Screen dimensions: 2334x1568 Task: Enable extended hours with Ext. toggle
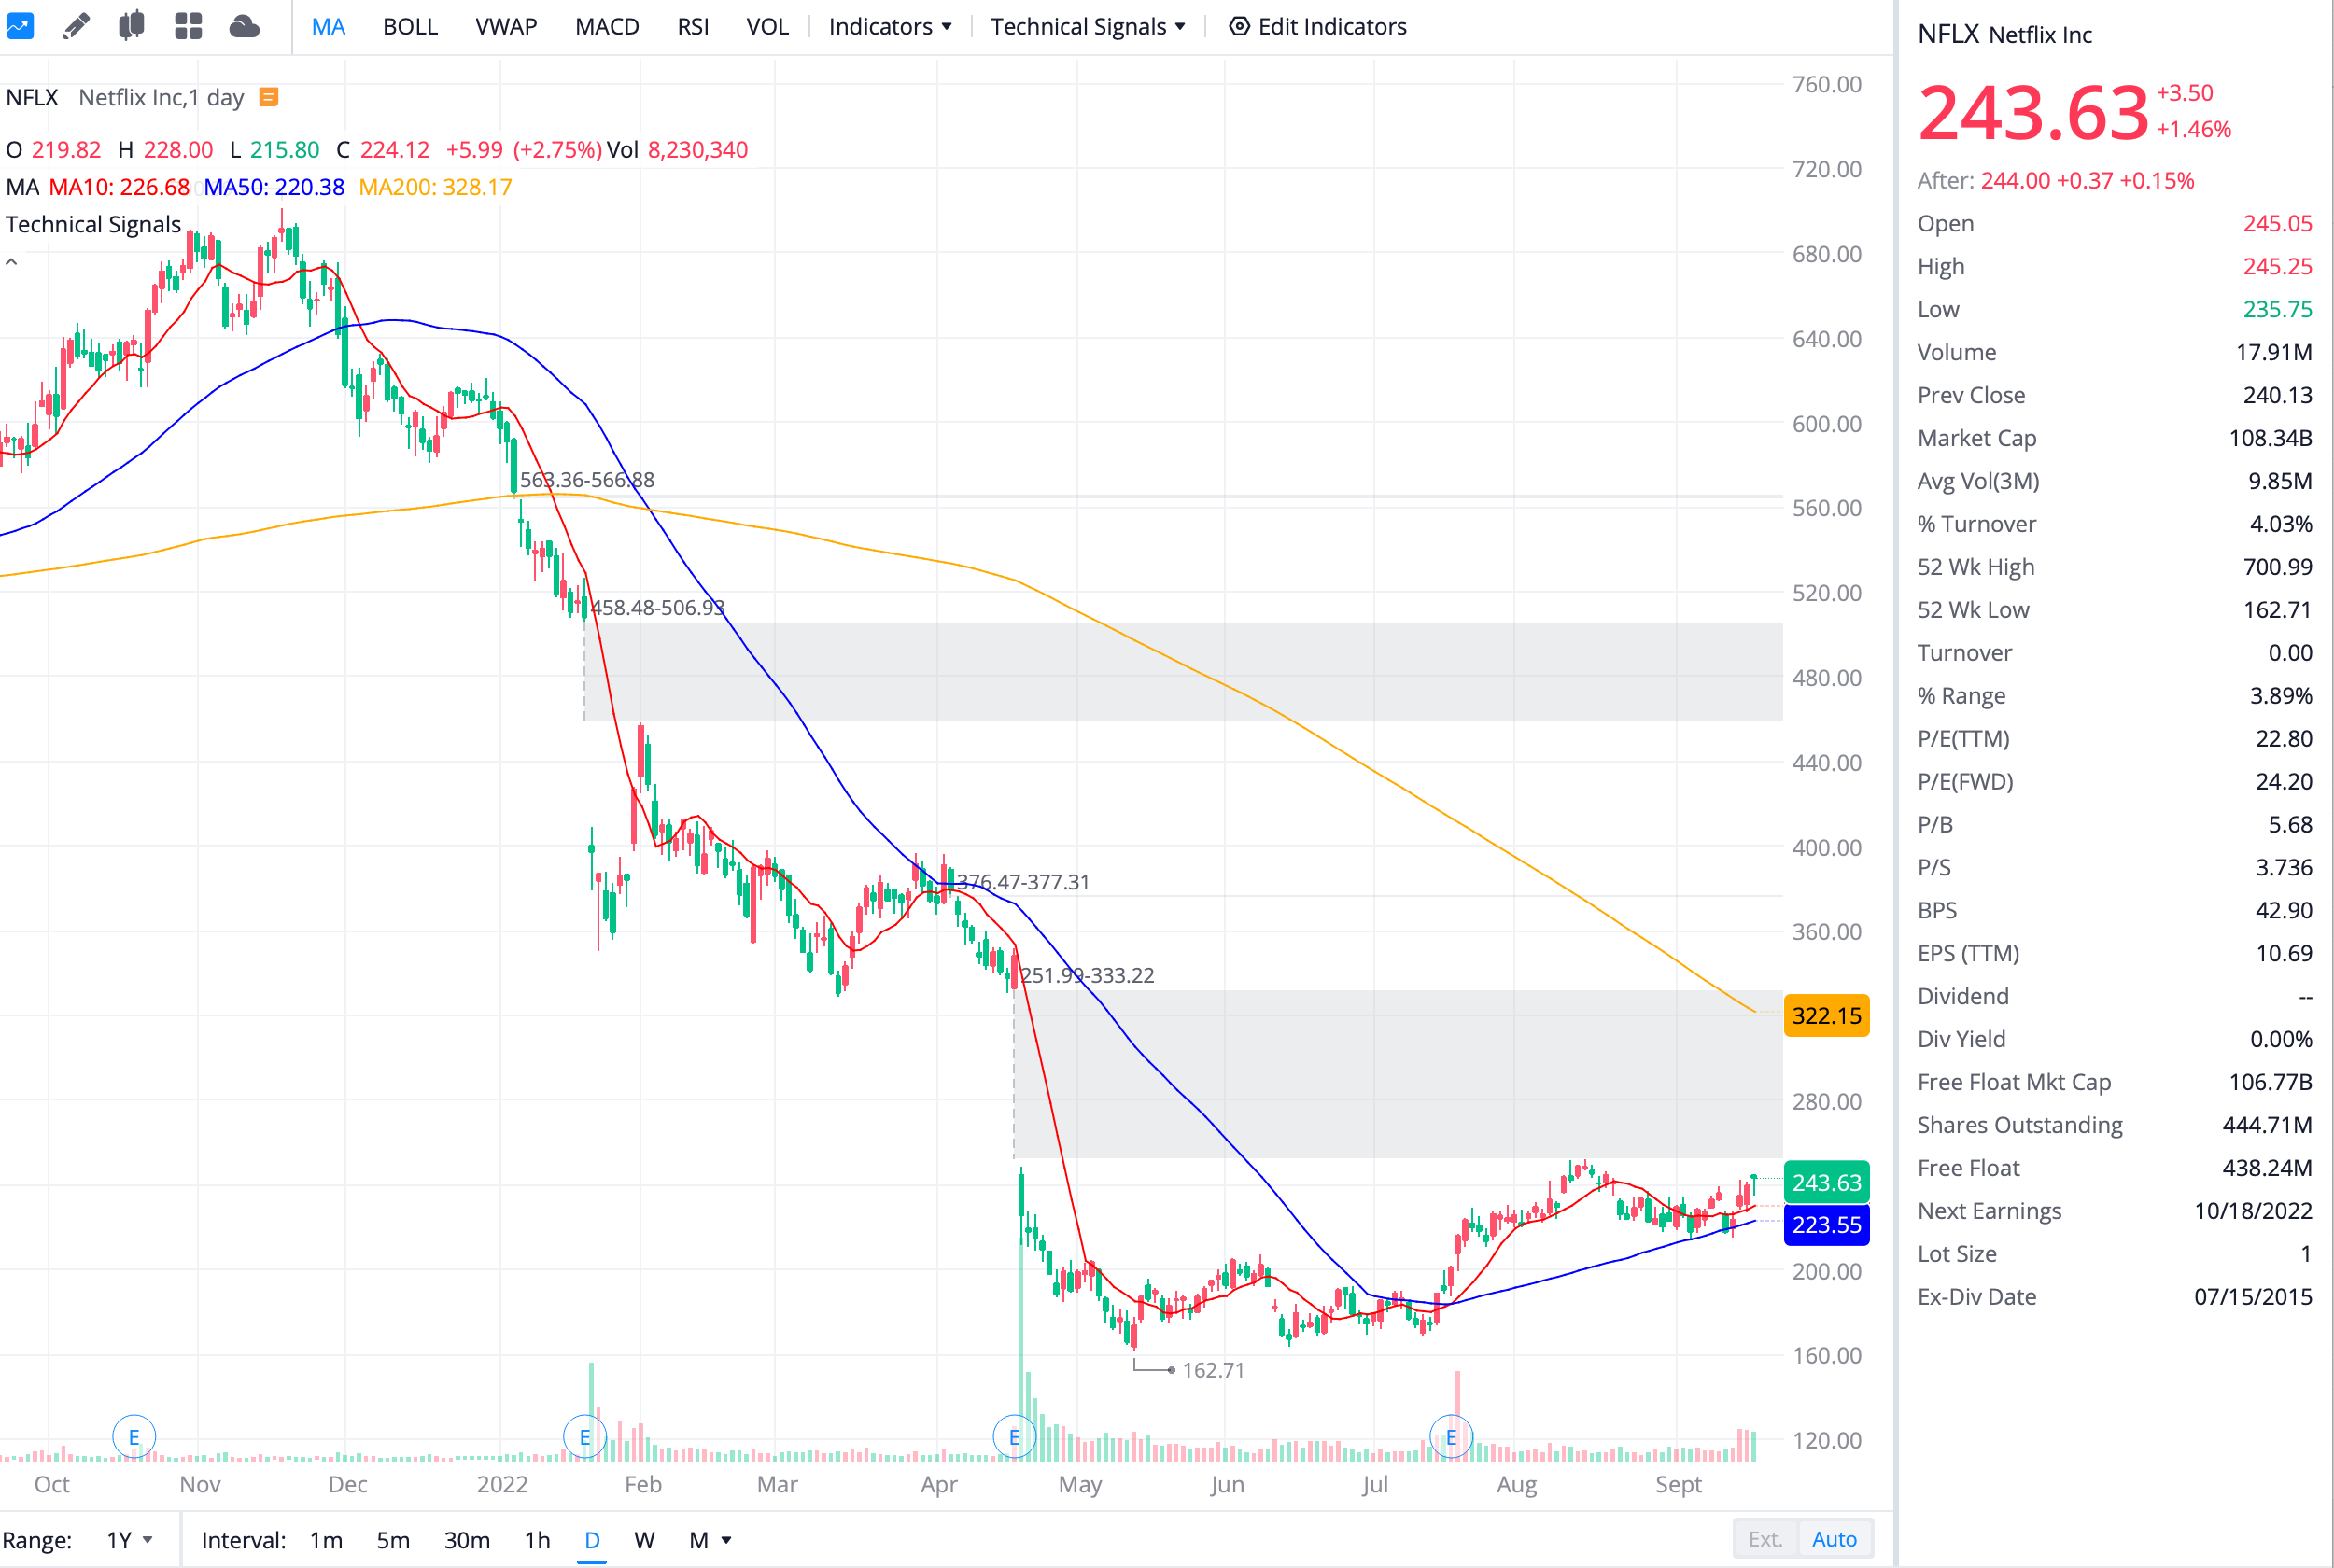1765,1539
